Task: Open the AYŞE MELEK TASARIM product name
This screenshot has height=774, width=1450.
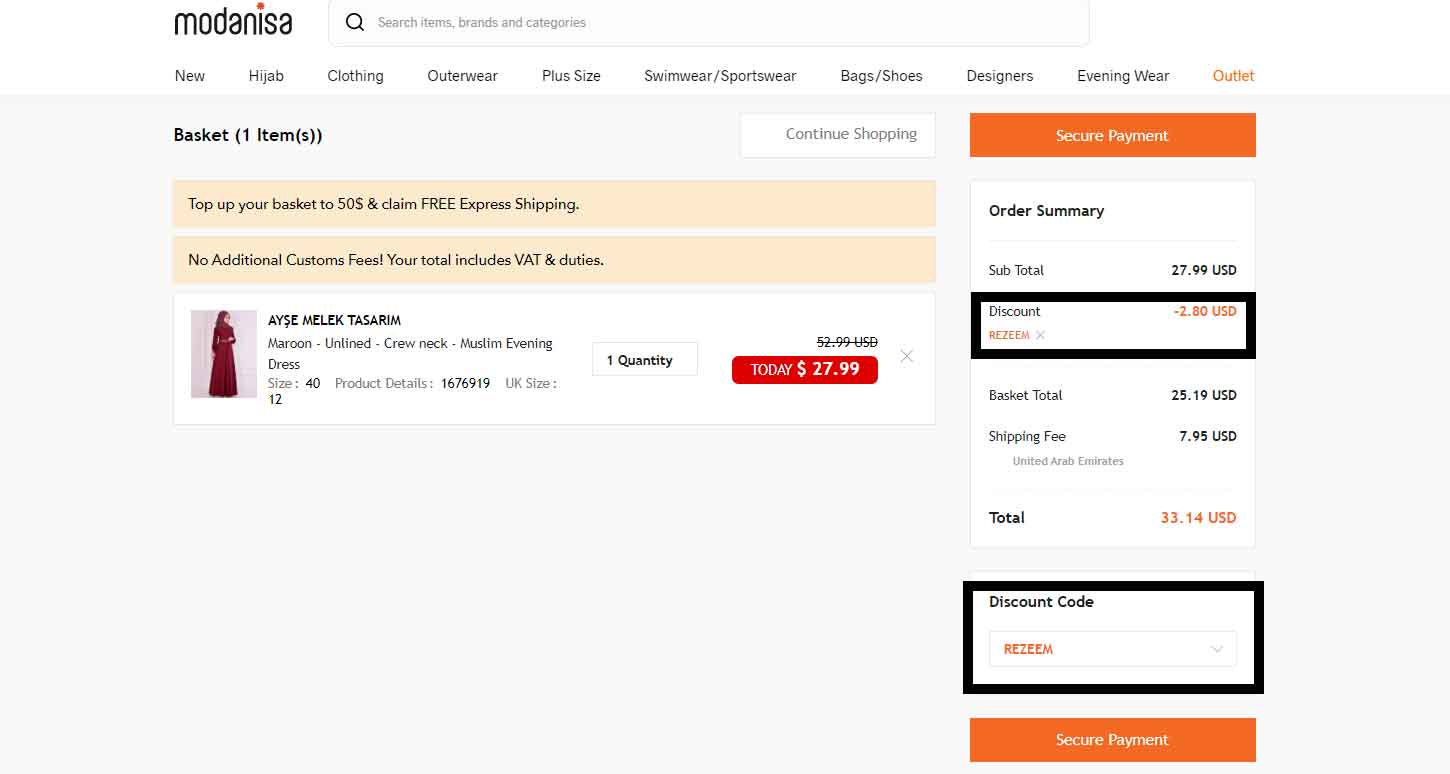Action: [x=334, y=320]
